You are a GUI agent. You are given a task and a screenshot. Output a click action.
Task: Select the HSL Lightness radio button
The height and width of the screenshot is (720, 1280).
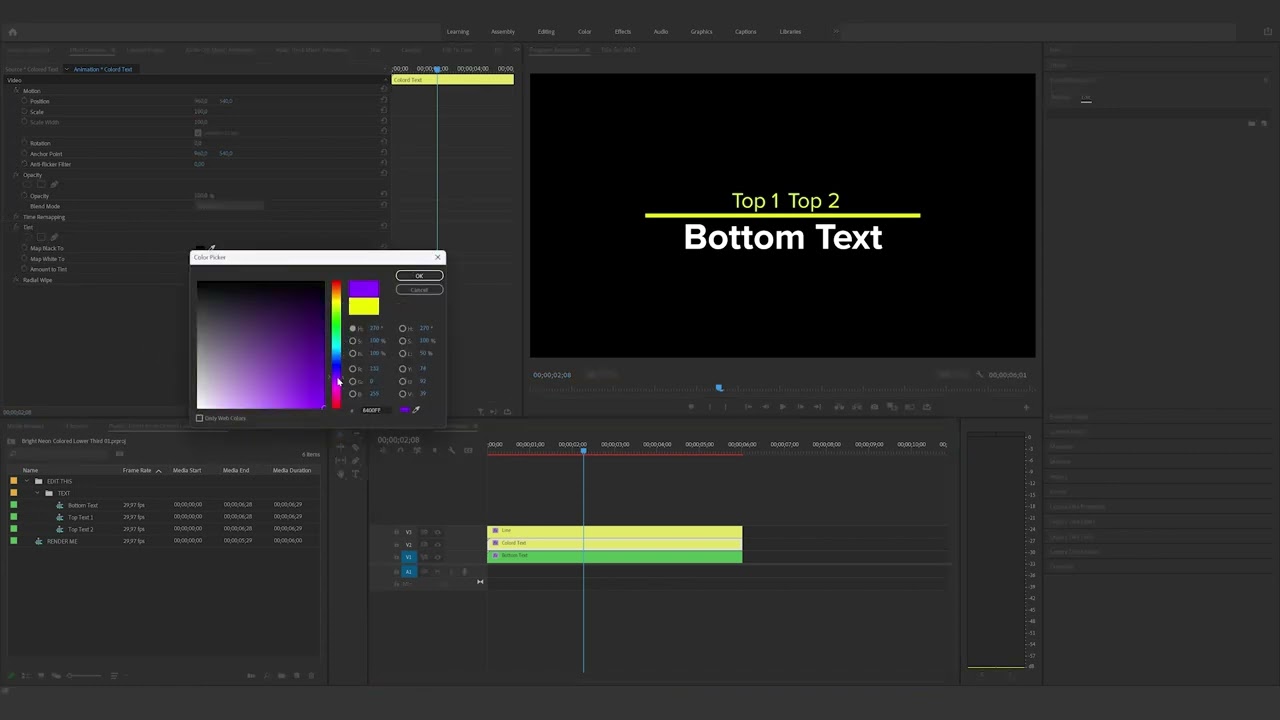coord(403,354)
